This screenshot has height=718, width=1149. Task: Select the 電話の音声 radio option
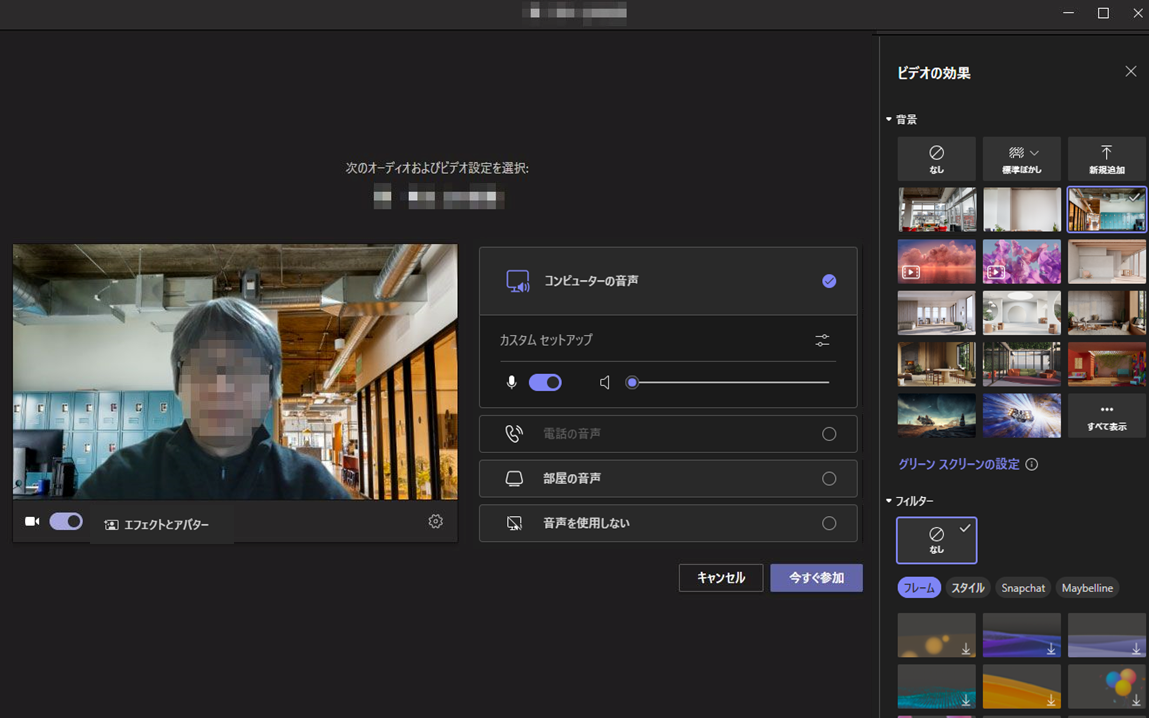click(x=829, y=433)
